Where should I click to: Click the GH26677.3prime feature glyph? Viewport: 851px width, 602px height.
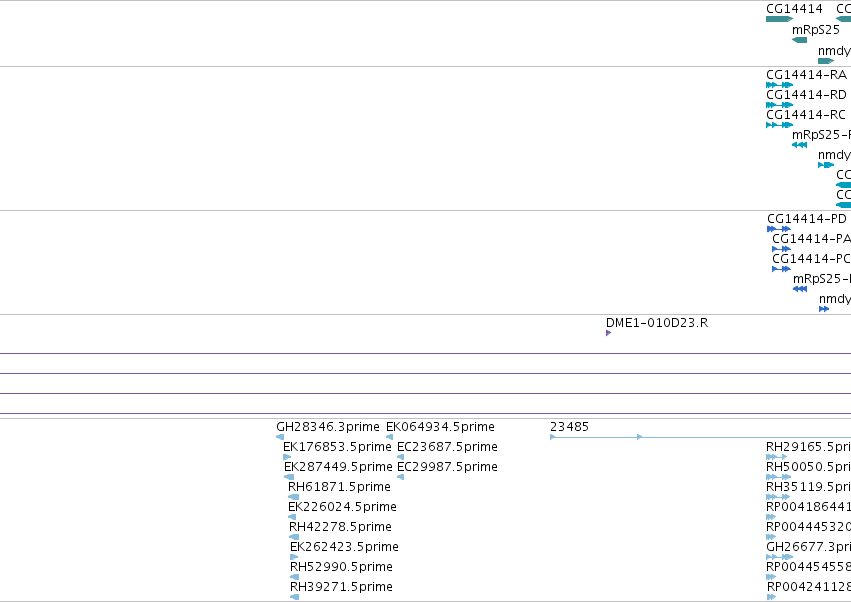tap(779, 557)
